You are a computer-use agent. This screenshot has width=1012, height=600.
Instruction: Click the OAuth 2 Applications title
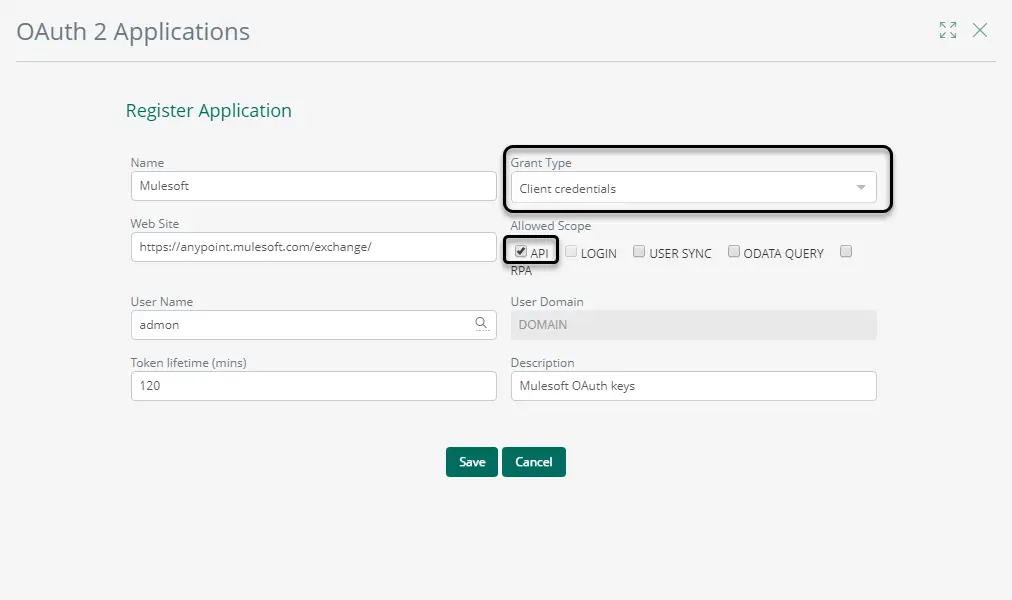[133, 32]
